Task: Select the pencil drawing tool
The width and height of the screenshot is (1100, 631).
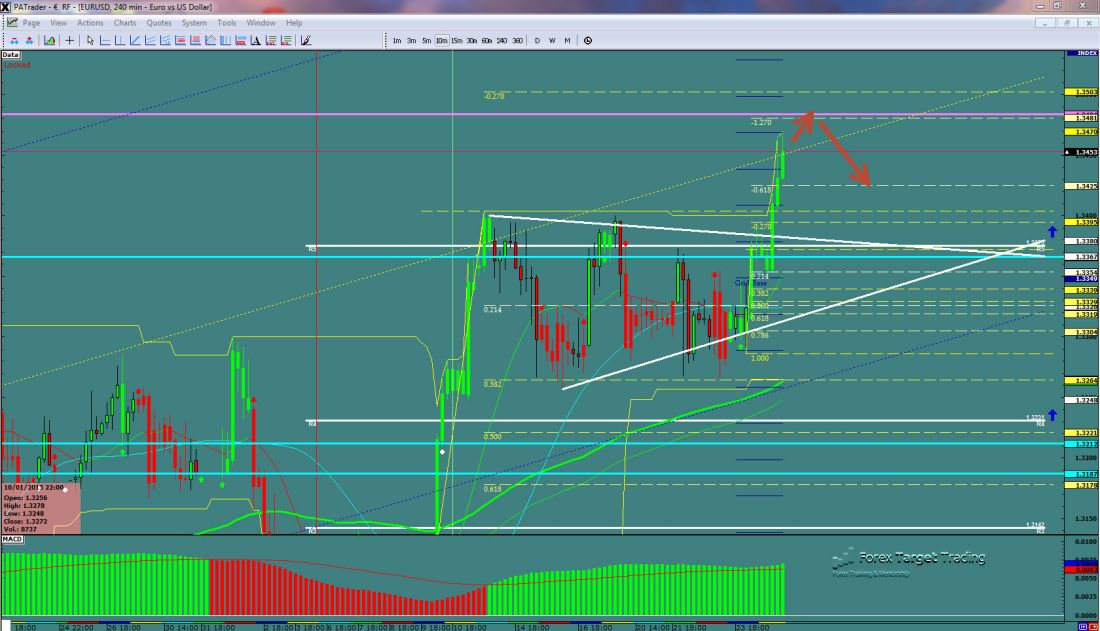Action: pyautogui.click(x=305, y=41)
